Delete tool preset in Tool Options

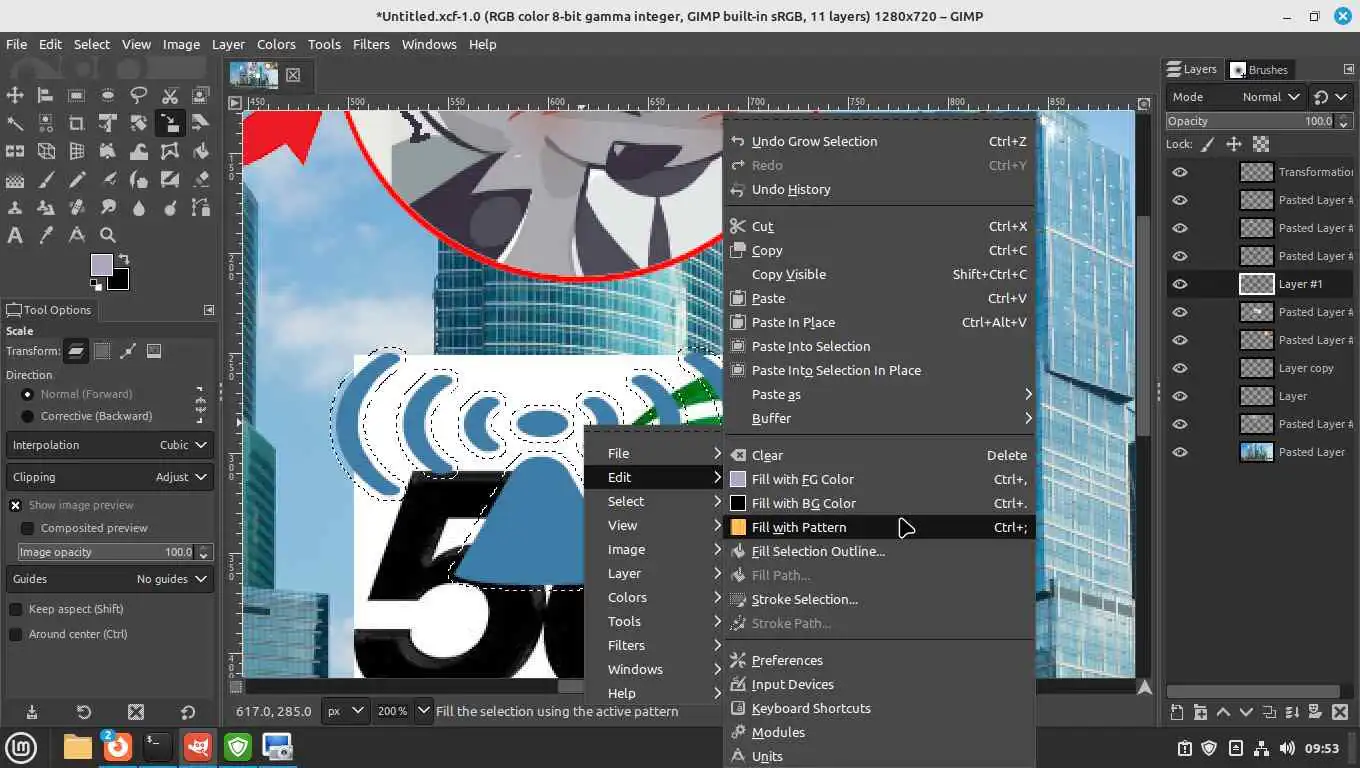point(136,712)
